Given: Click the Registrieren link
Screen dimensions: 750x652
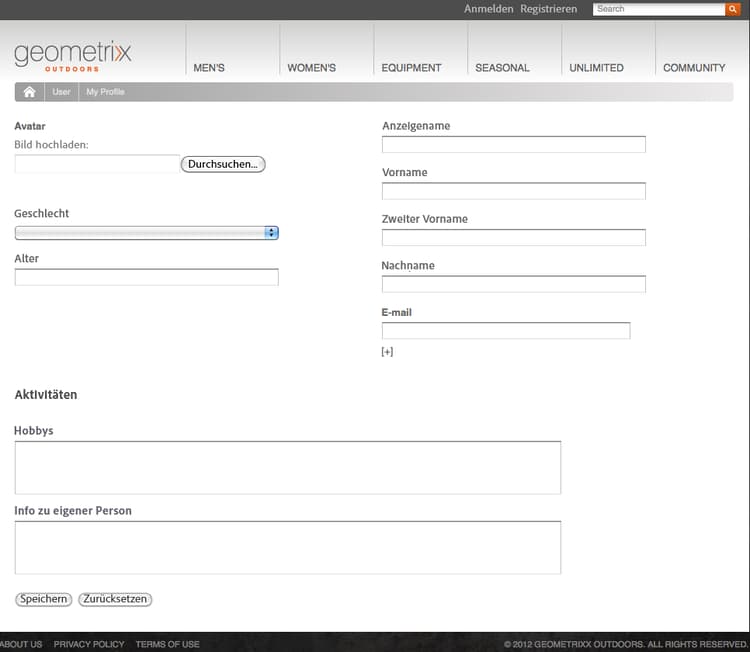Looking at the screenshot, I should click(x=549, y=9).
